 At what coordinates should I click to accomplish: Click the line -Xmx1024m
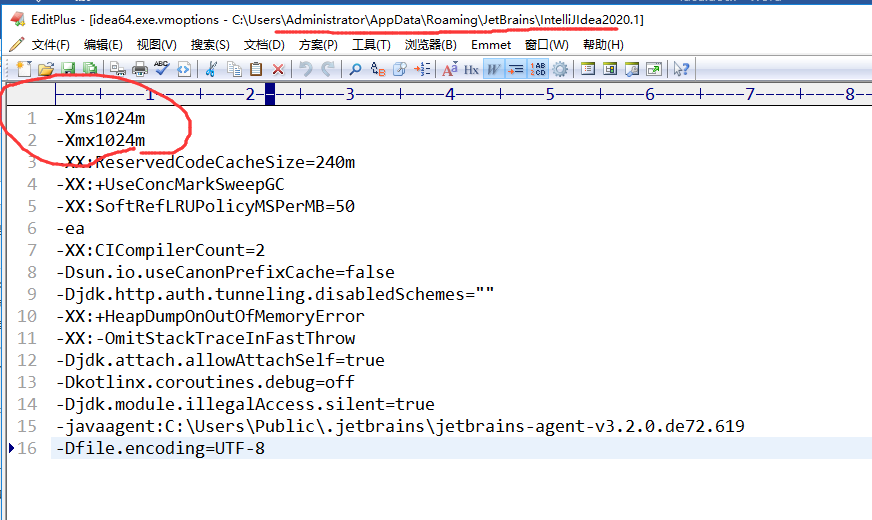point(101,140)
